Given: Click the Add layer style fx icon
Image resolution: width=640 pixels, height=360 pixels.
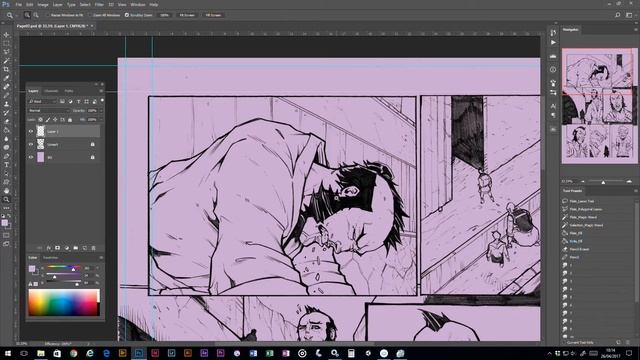Looking at the screenshot, I should 49,248.
